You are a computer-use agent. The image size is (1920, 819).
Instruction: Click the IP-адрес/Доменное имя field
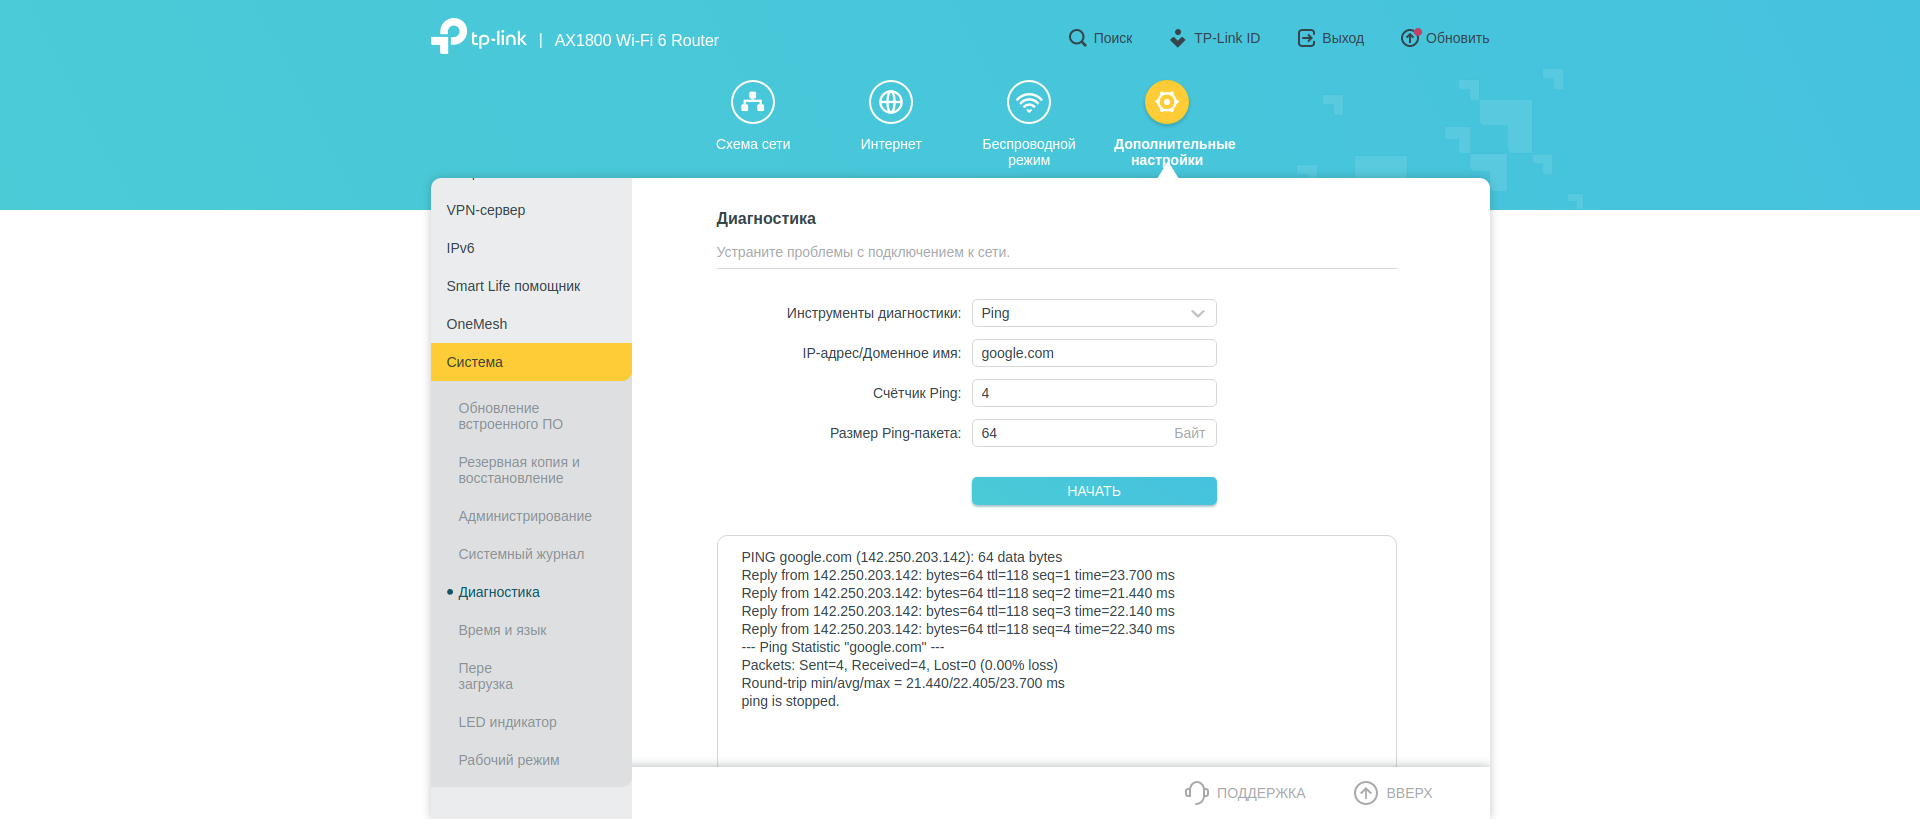click(1094, 353)
